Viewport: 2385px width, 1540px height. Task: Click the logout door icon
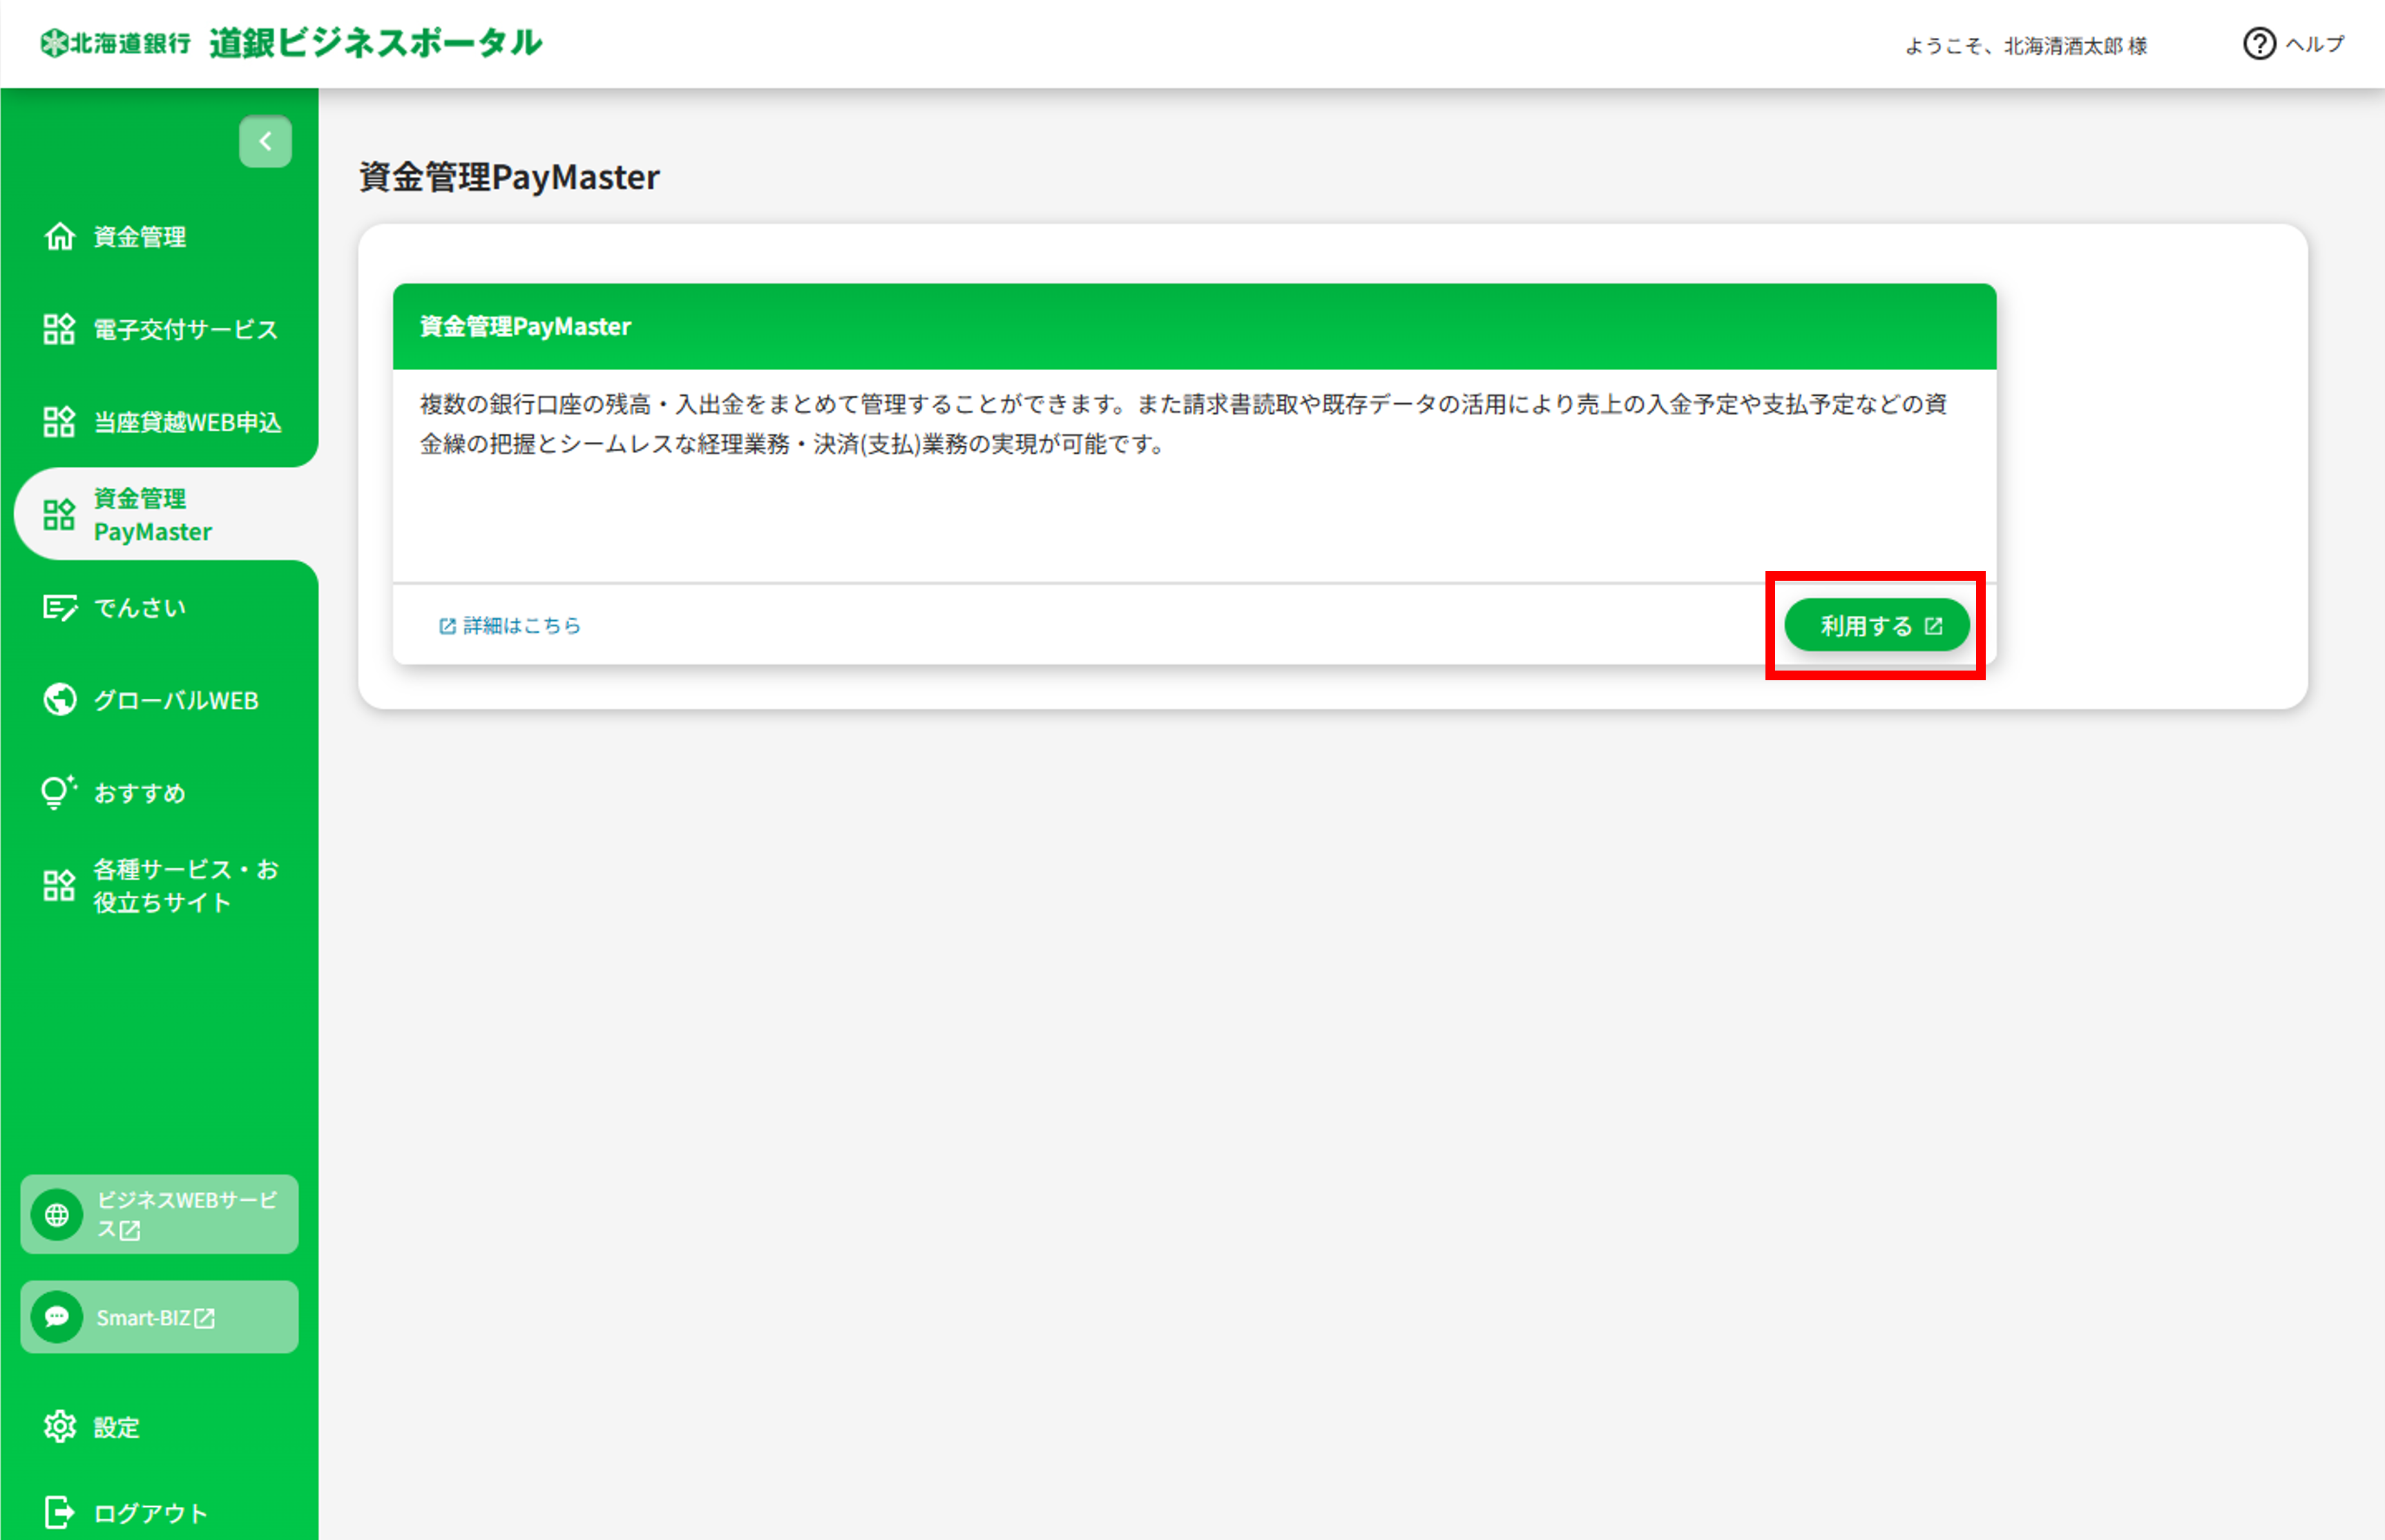coord(60,1512)
